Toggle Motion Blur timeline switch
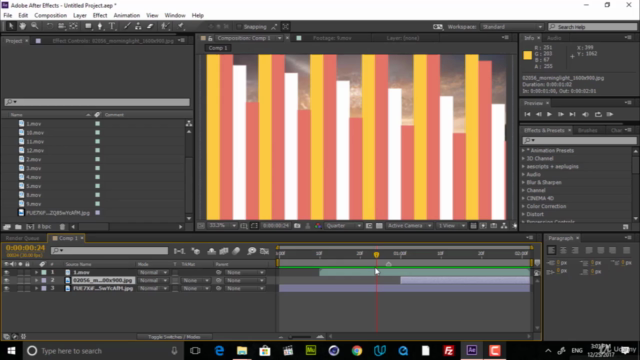Viewport: 640px width, 360px height. click(x=236, y=251)
